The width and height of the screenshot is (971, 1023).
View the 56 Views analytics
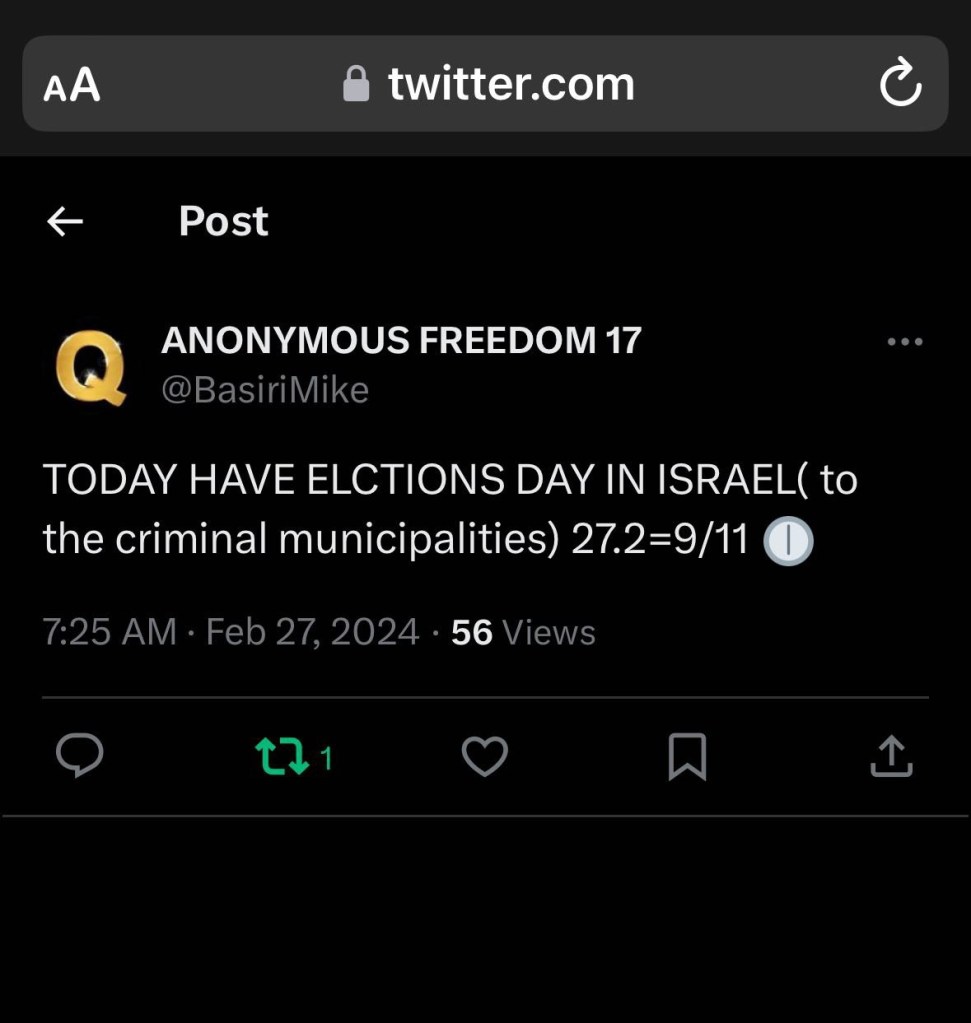point(523,632)
